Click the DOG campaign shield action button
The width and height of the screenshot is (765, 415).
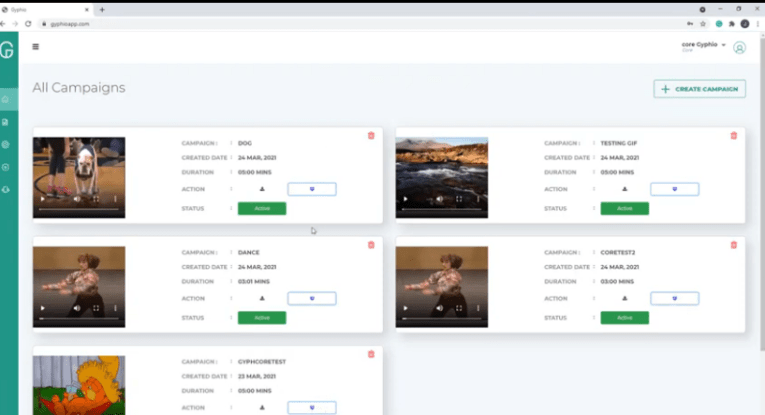coord(312,189)
